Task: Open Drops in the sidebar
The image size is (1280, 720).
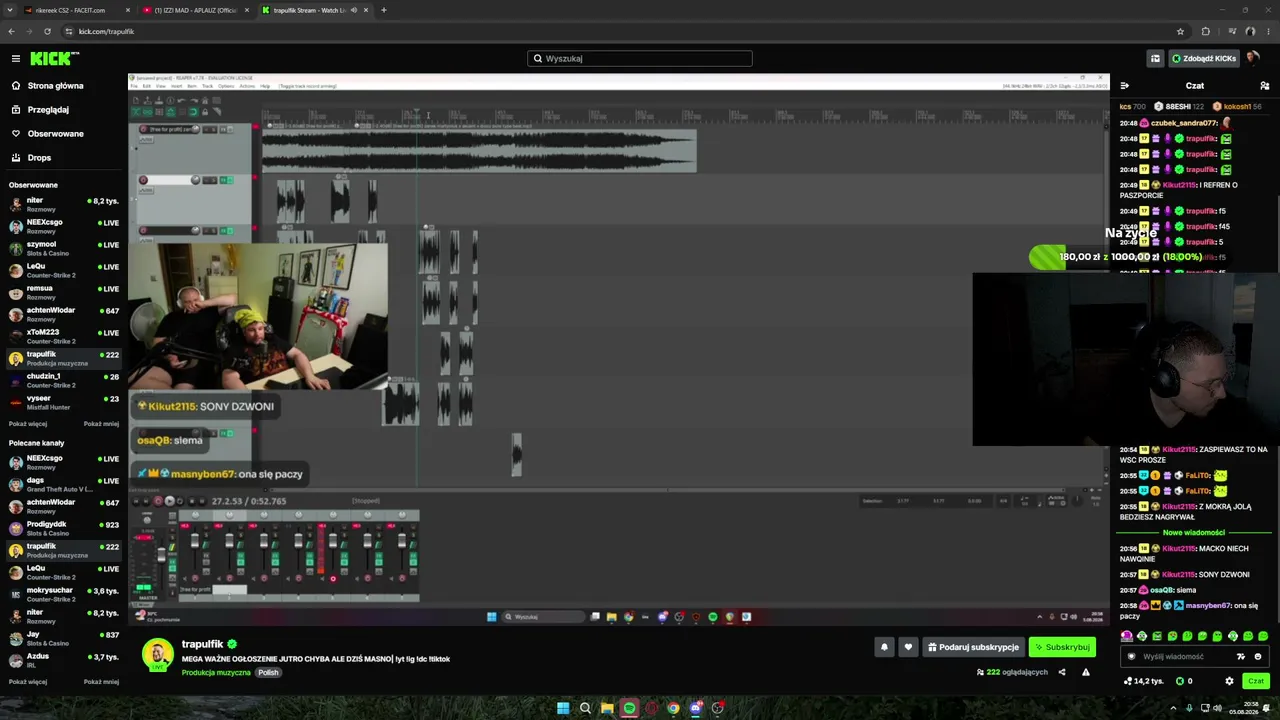Action: coord(39,158)
